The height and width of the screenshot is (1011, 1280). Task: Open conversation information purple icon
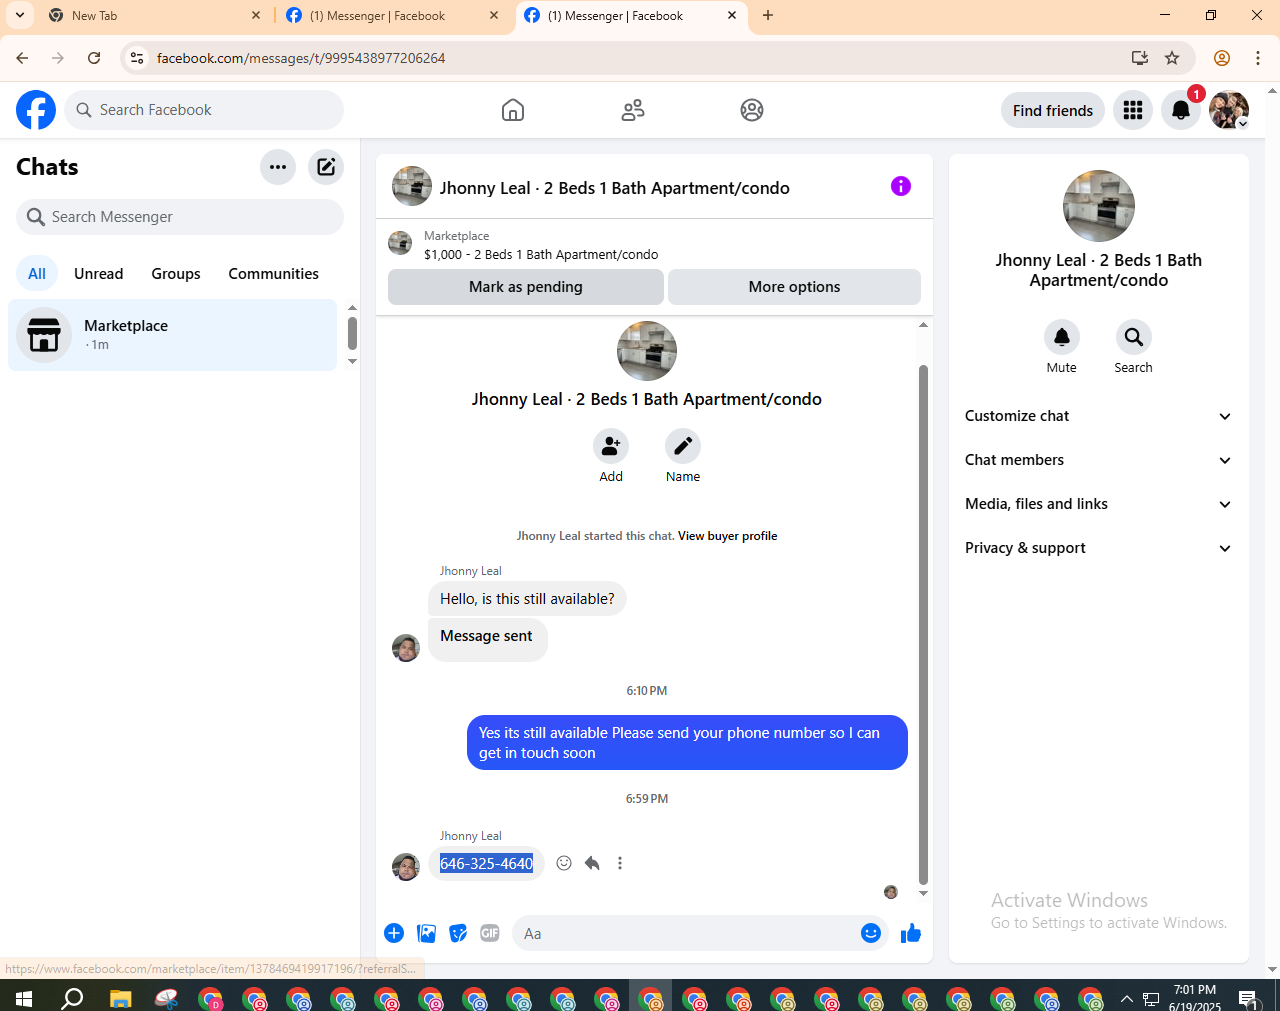point(901,186)
